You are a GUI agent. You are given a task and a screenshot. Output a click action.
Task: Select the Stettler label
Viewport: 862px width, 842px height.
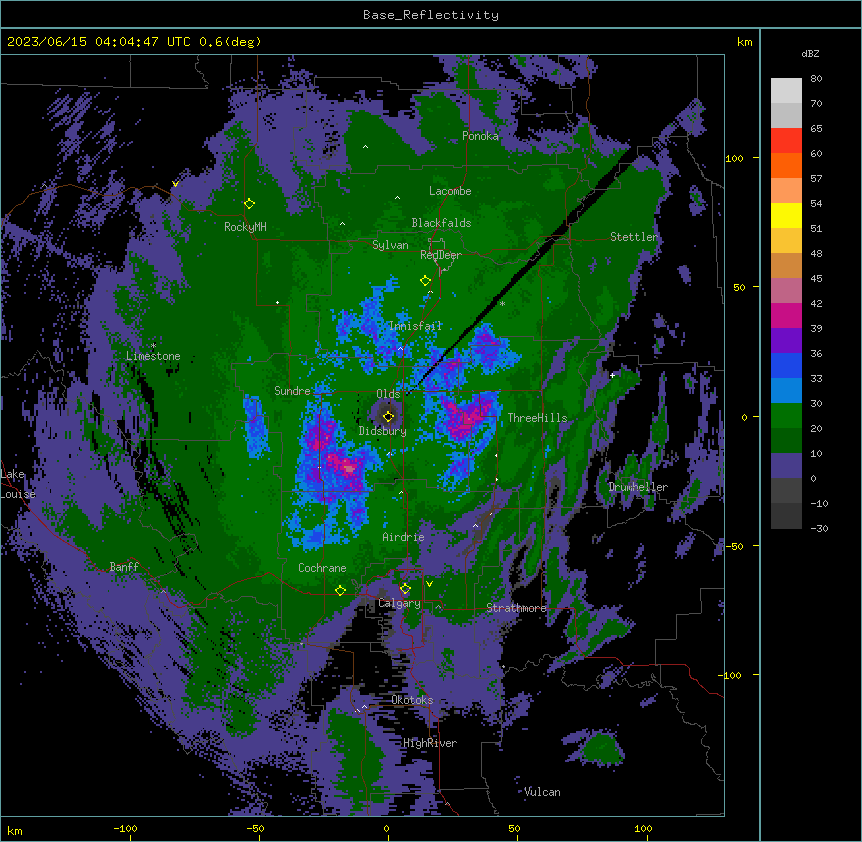634,237
